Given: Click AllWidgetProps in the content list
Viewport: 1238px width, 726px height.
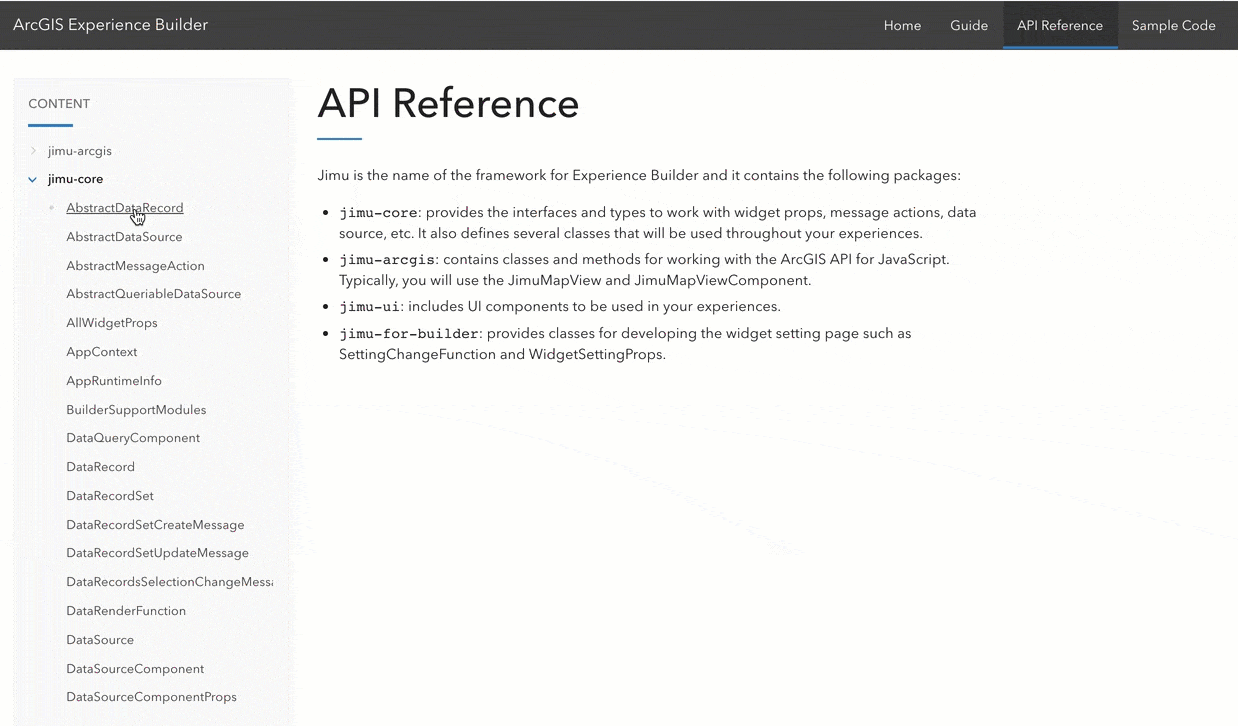Looking at the screenshot, I should [x=111, y=323].
